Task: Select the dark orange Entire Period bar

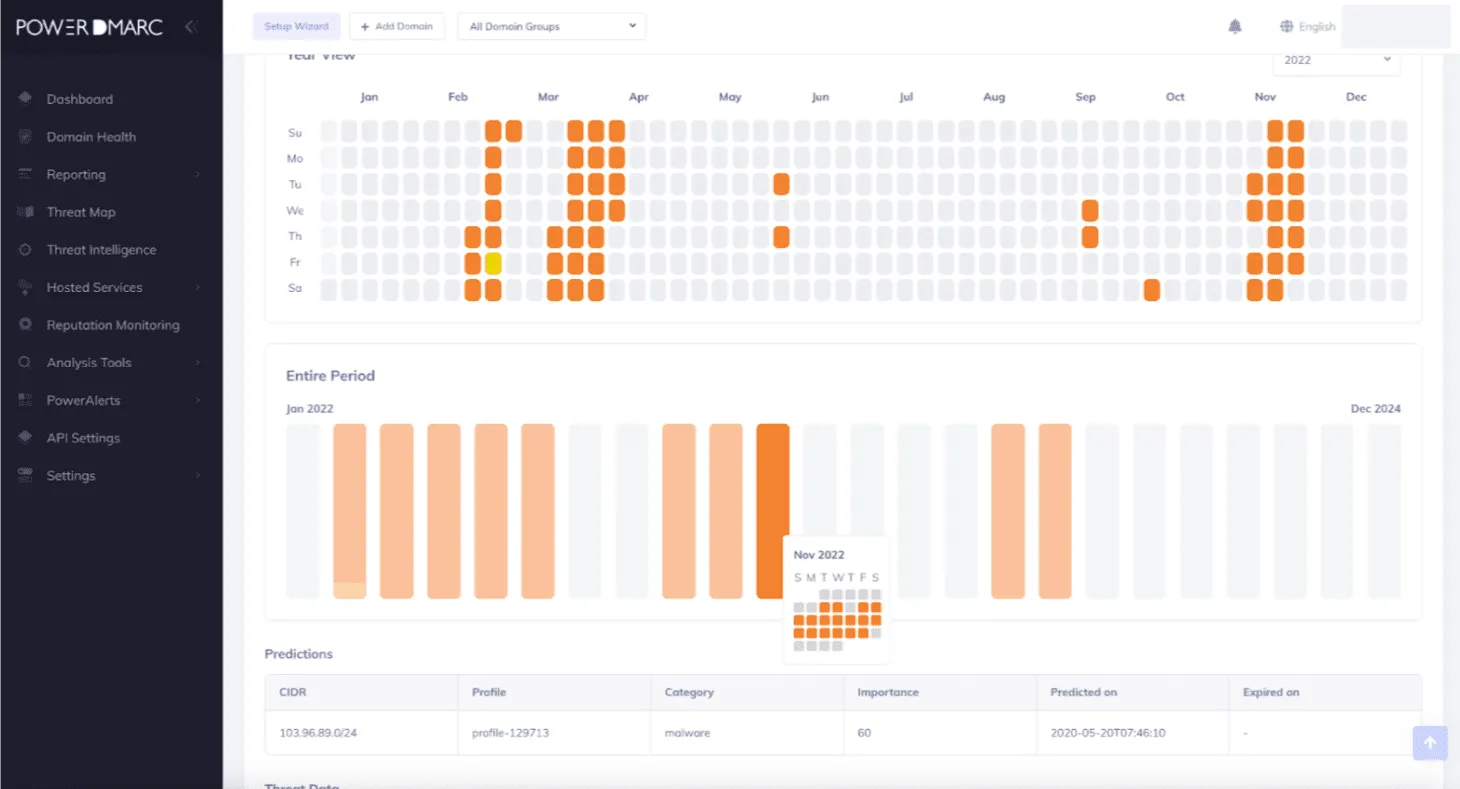Action: point(772,510)
